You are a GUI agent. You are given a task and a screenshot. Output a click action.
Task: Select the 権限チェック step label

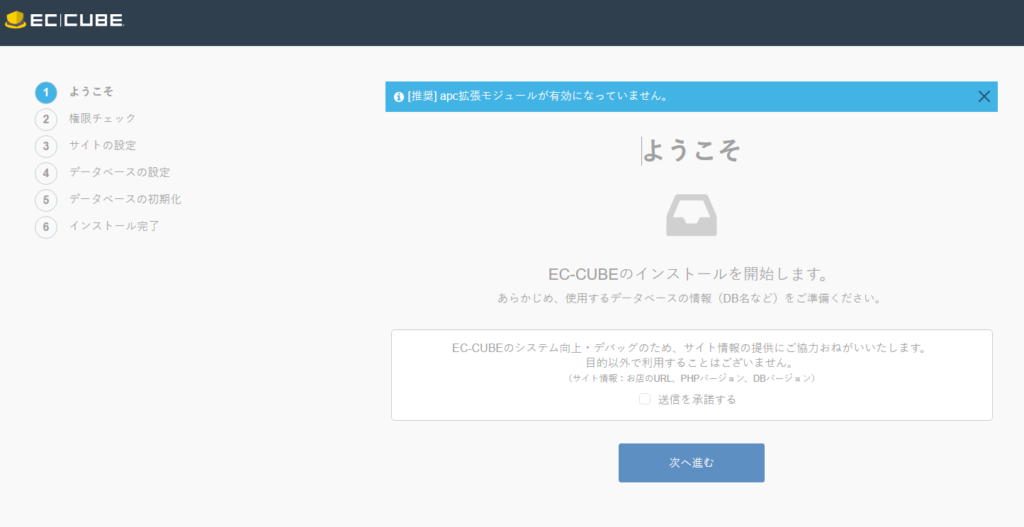[103, 118]
